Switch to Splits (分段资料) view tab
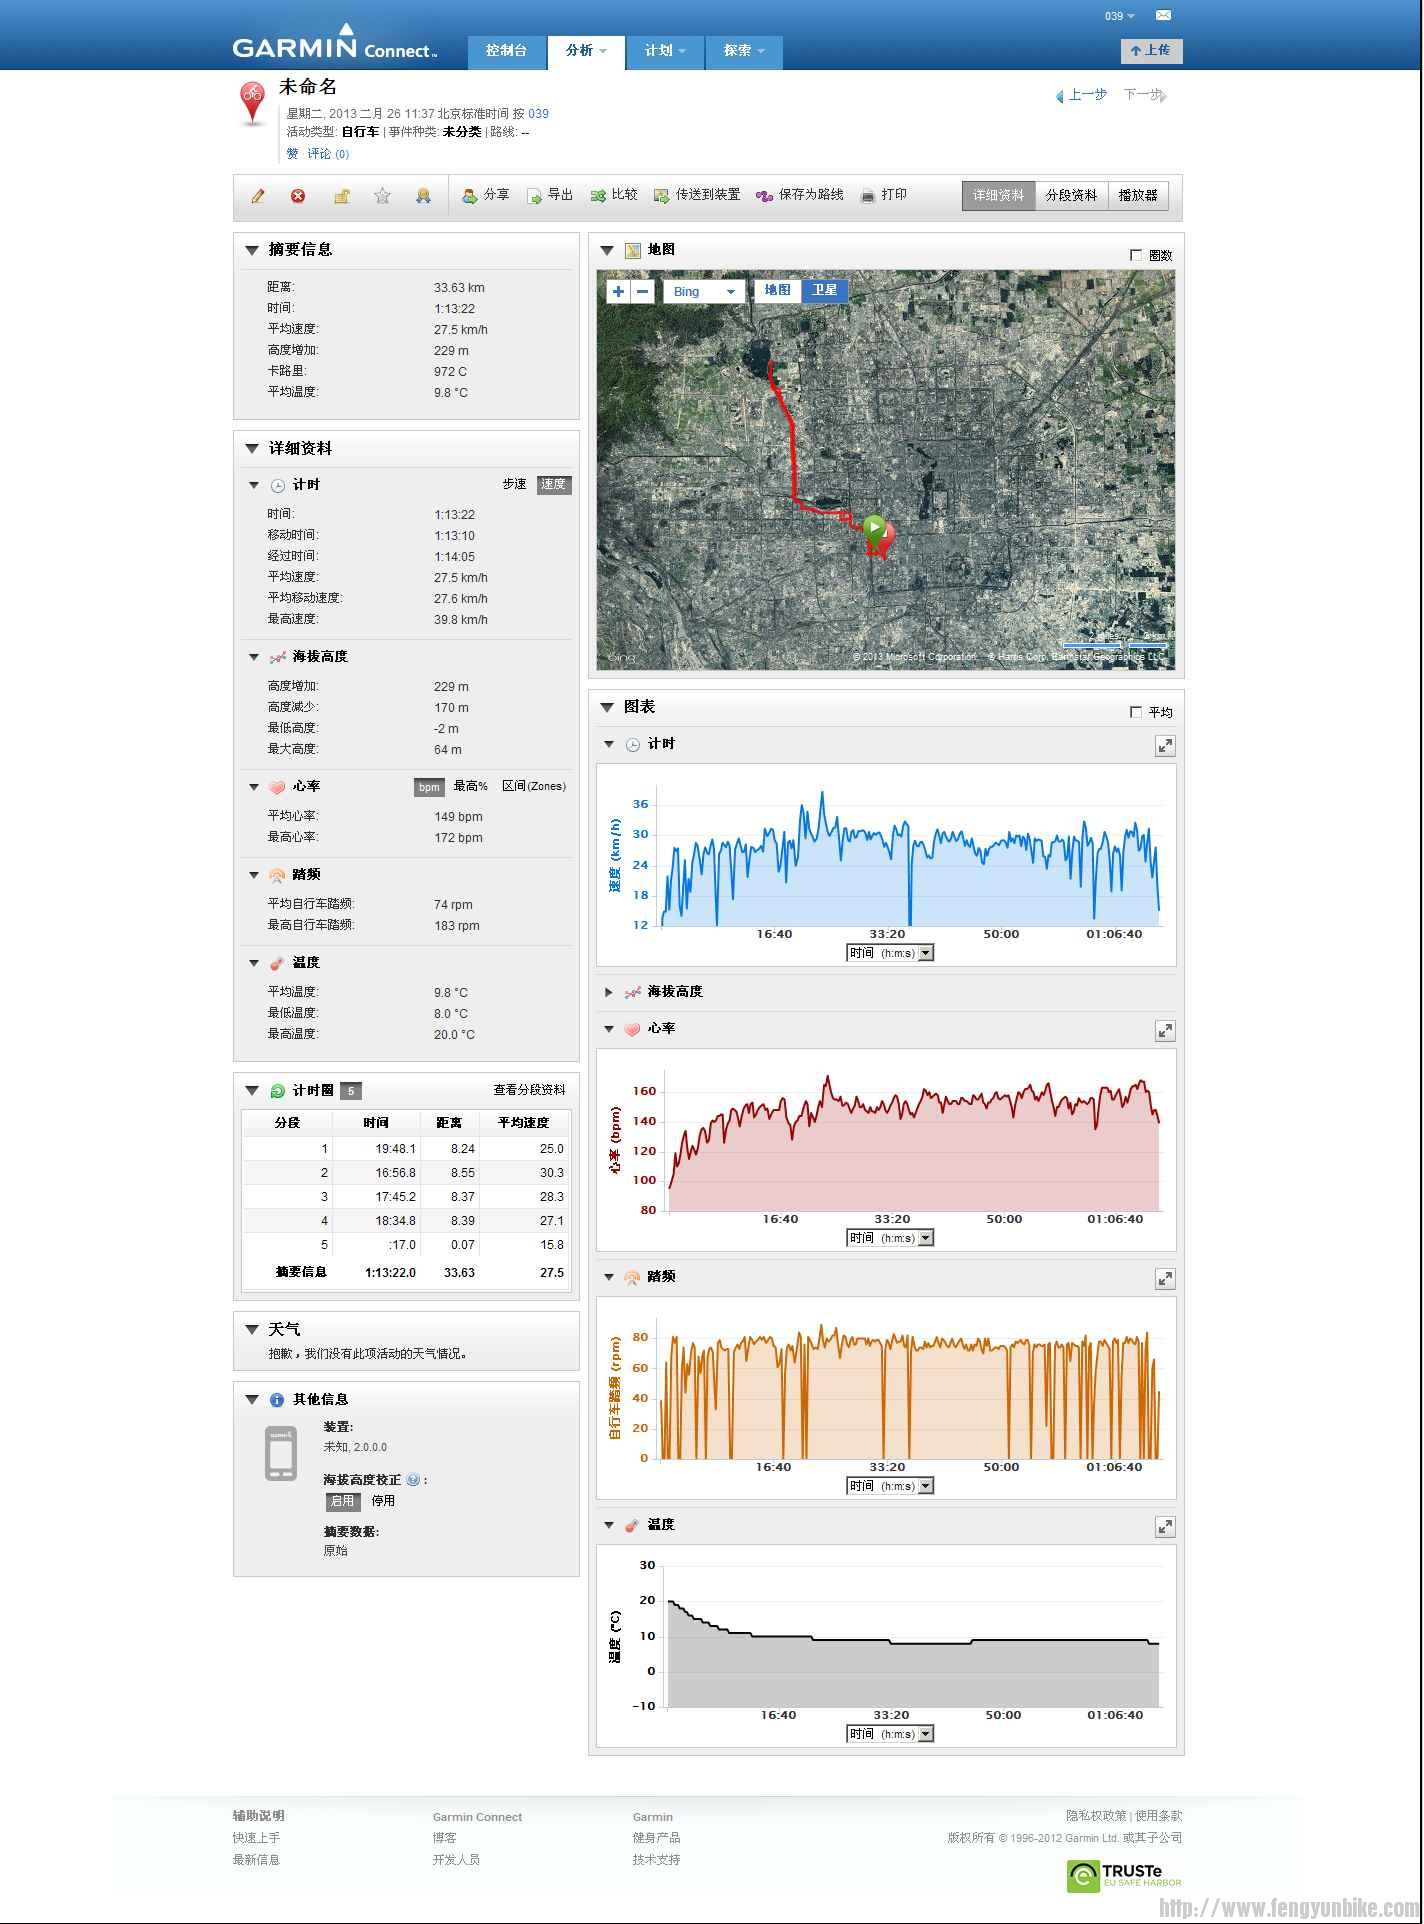Viewport: 1424px width, 1924px height. pos(1071,196)
